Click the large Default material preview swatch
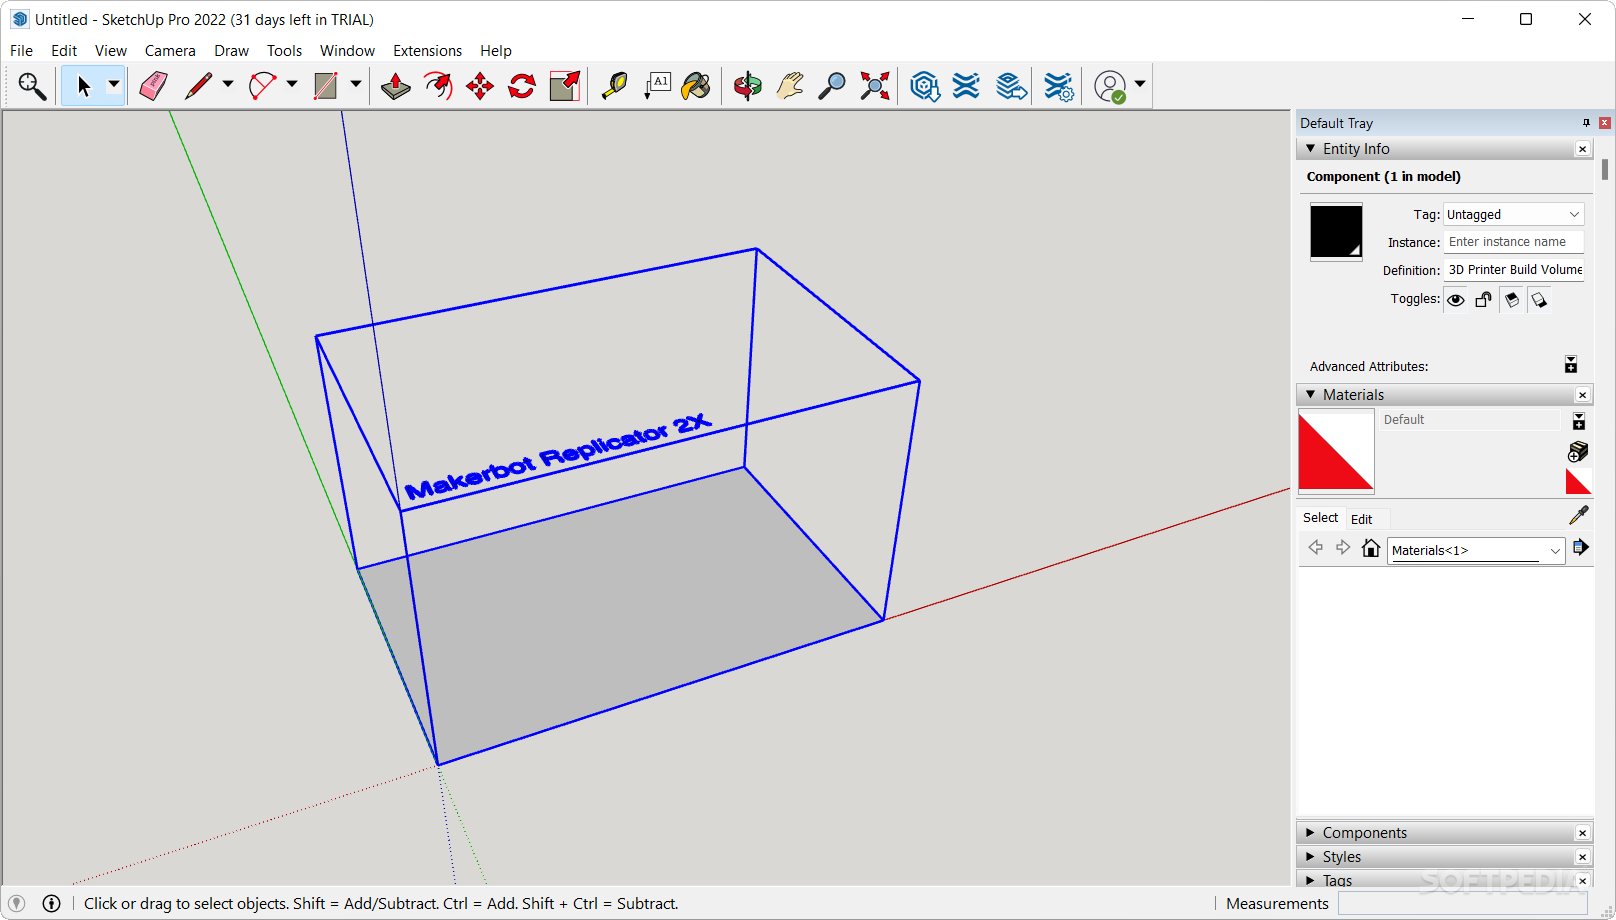 pos(1336,451)
